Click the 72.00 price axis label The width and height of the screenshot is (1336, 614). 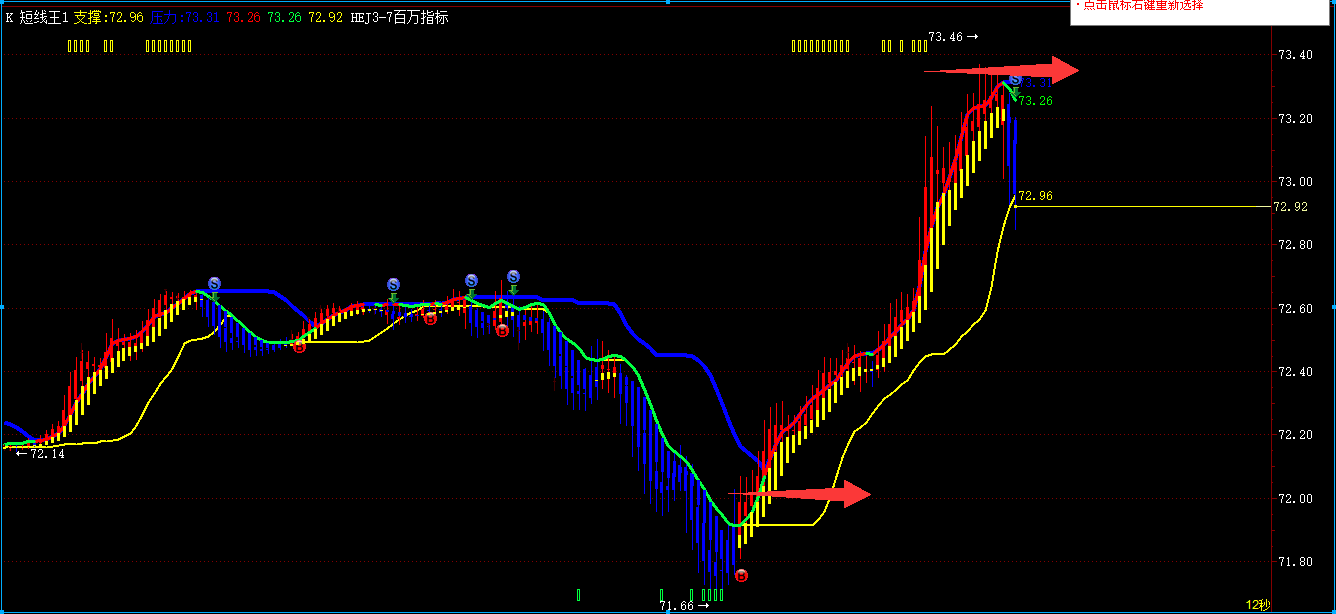(1295, 498)
